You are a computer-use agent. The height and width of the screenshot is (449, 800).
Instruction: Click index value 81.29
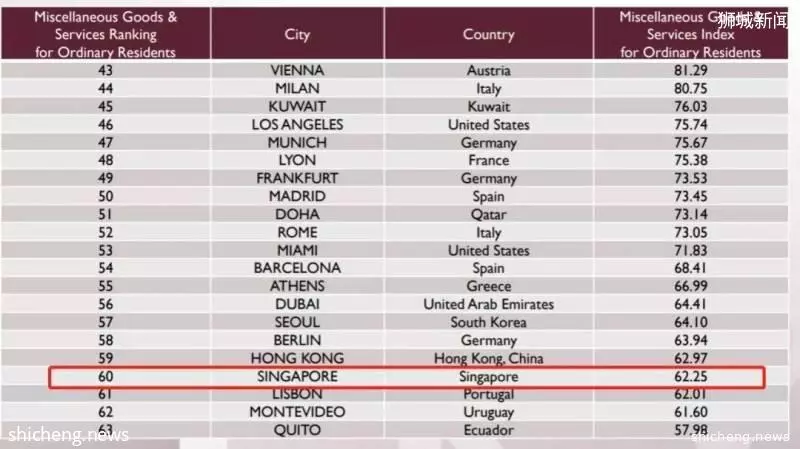point(690,70)
